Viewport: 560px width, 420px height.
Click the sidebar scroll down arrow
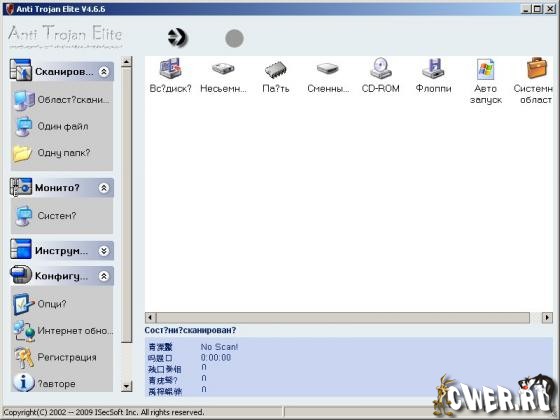(x=126, y=386)
